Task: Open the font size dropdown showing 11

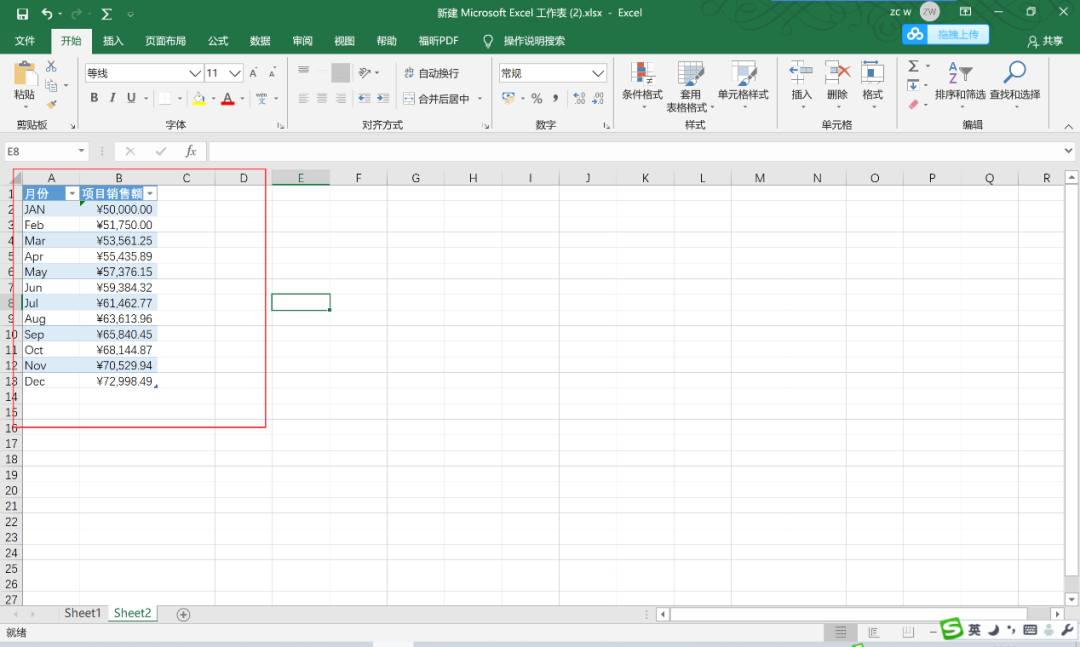Action: click(233, 72)
